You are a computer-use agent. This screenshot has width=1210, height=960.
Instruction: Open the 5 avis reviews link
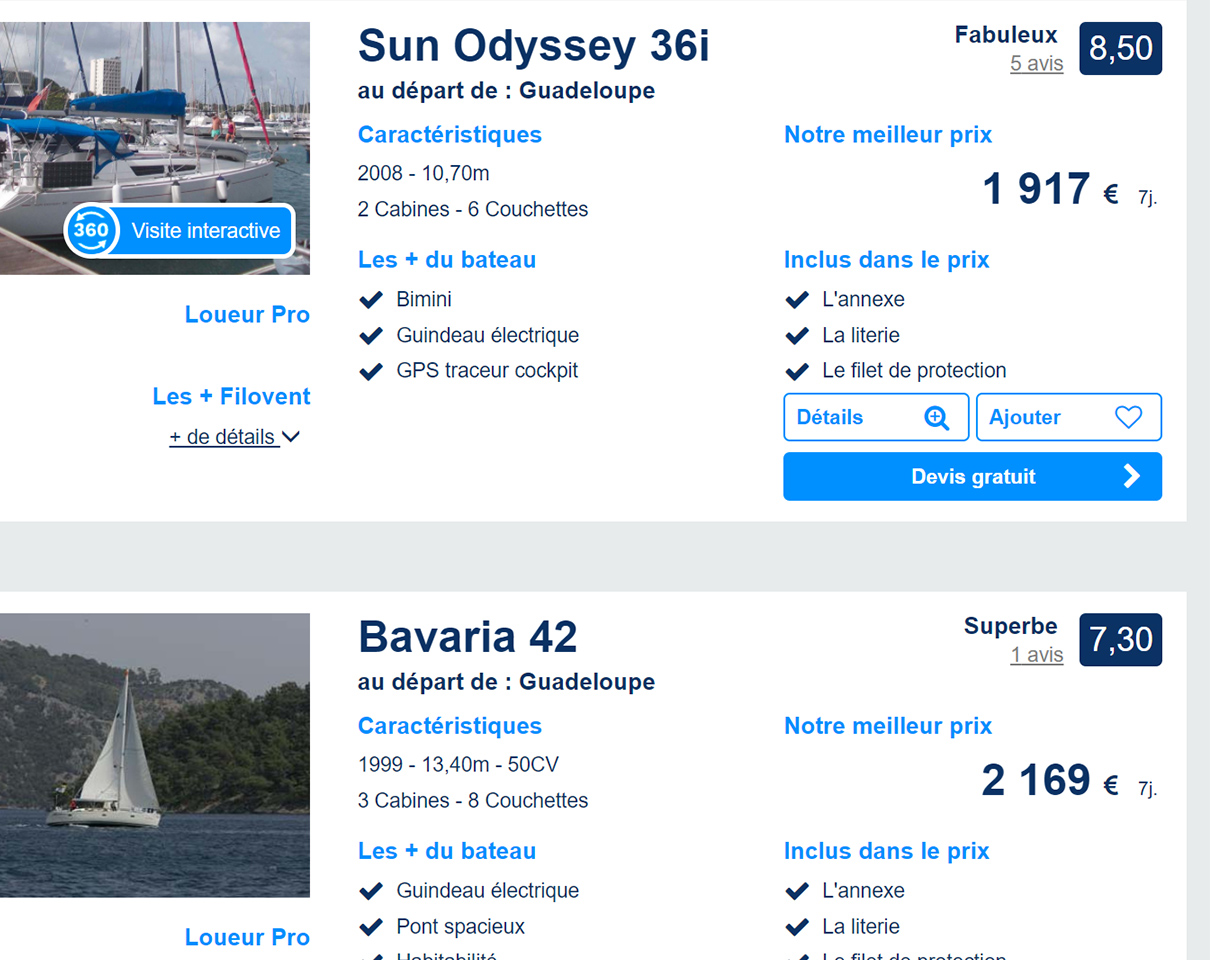(x=1036, y=64)
